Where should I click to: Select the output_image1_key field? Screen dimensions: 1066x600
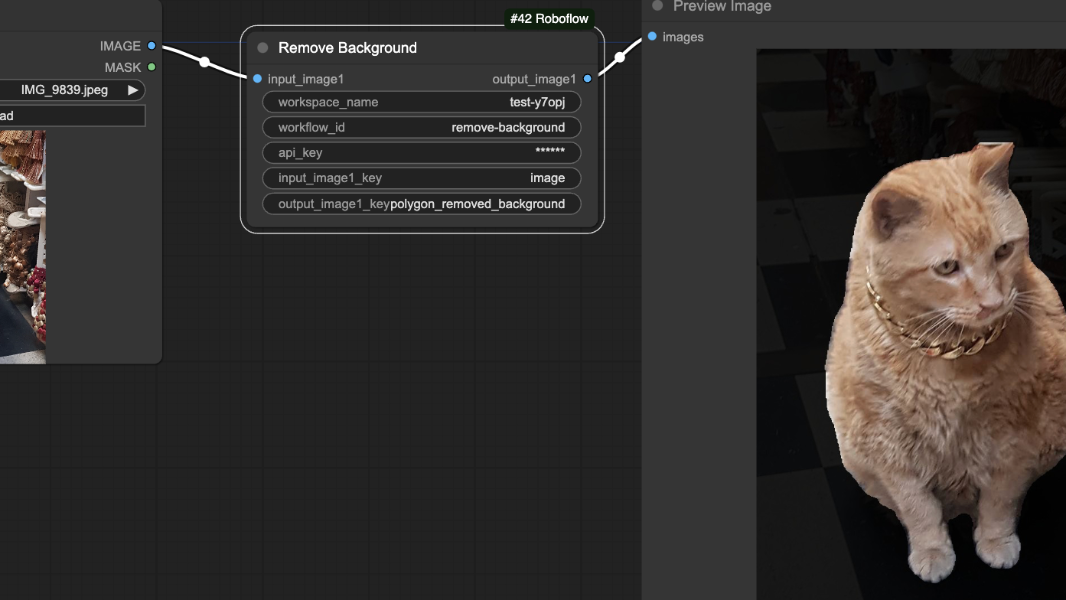[421, 204]
